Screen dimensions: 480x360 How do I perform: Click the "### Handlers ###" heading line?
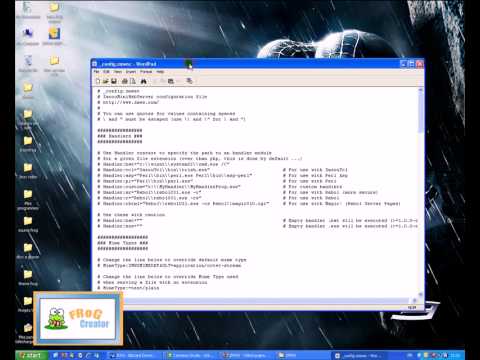pyautogui.click(x=120, y=136)
